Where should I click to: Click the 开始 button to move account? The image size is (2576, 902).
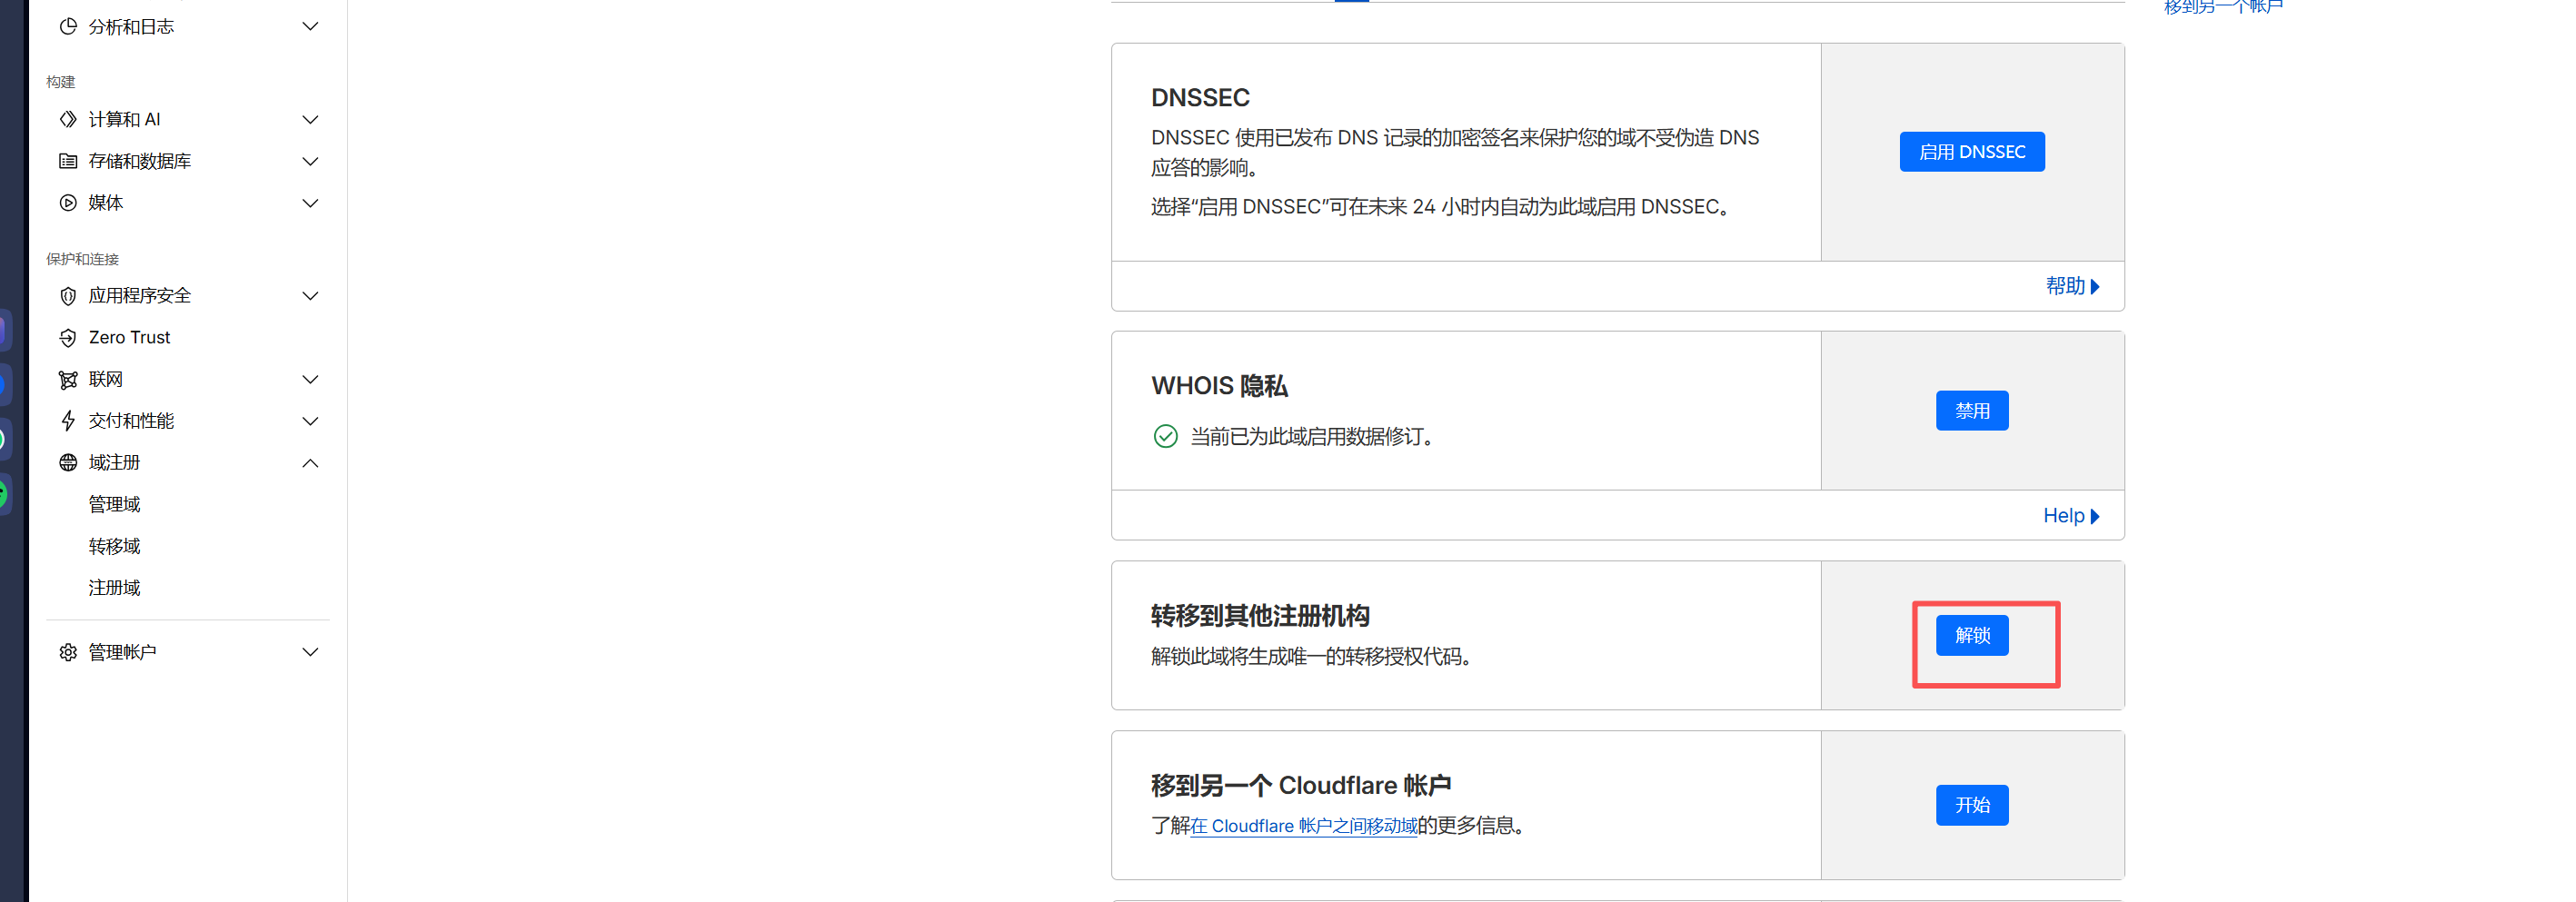click(x=1972, y=806)
